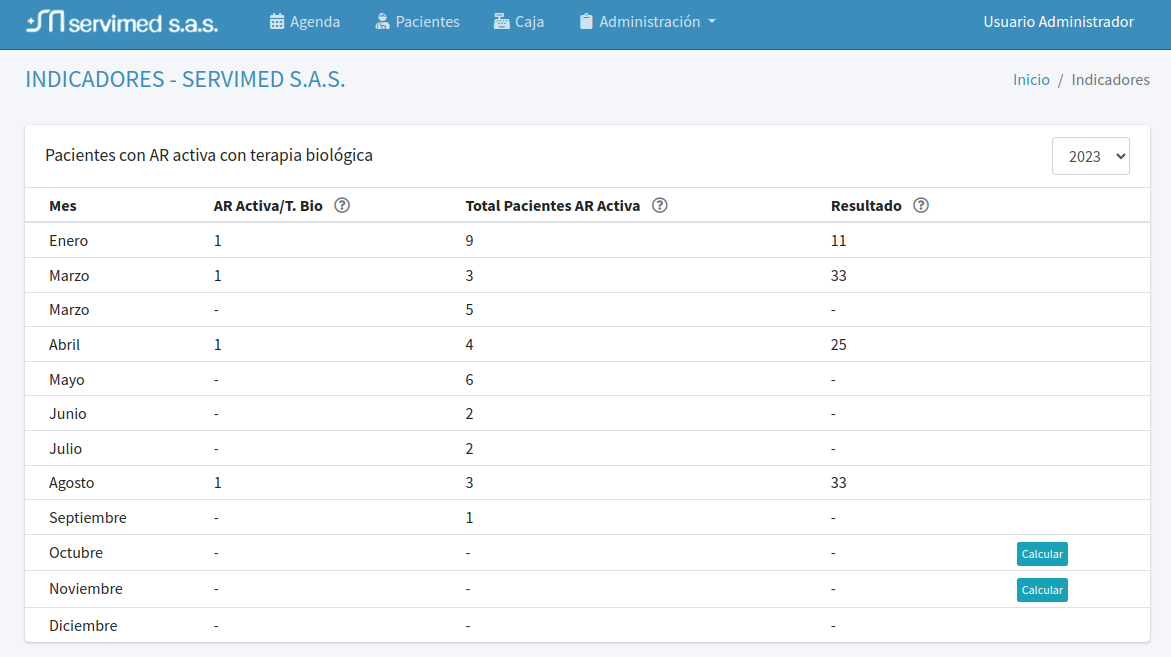
Task: Select the Caja menu item
Action: (529, 22)
